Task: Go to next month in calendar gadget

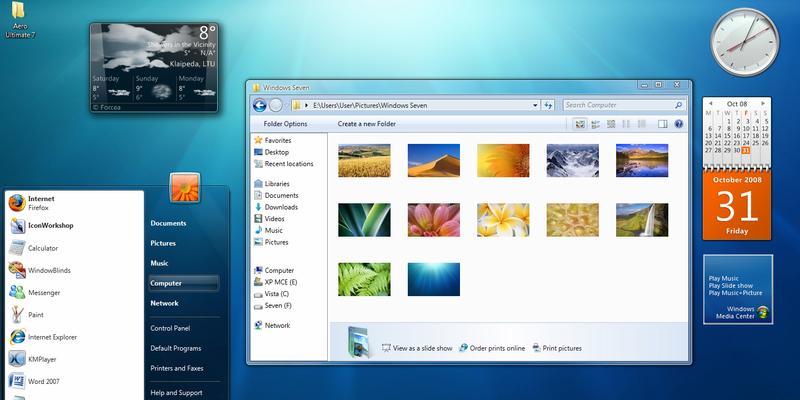Action: pos(763,104)
